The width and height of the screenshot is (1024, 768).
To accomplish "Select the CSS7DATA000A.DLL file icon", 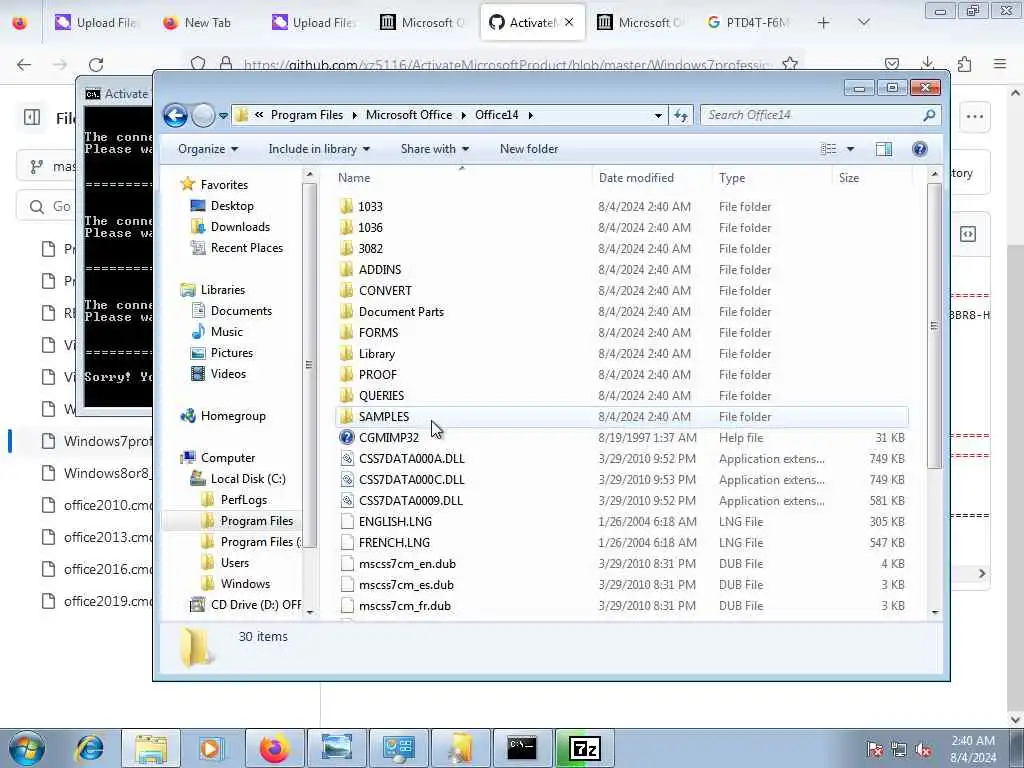I will pos(347,458).
